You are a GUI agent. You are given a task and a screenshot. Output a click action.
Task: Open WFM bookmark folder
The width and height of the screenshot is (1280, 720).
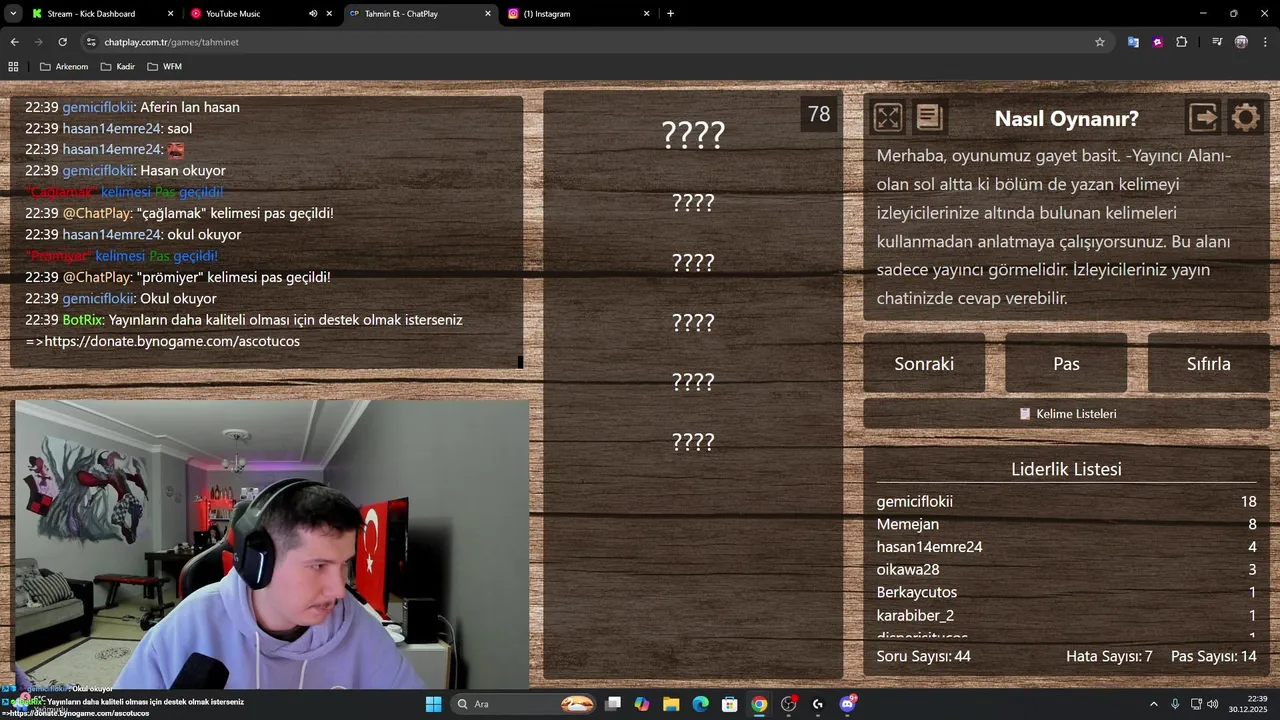point(164,67)
